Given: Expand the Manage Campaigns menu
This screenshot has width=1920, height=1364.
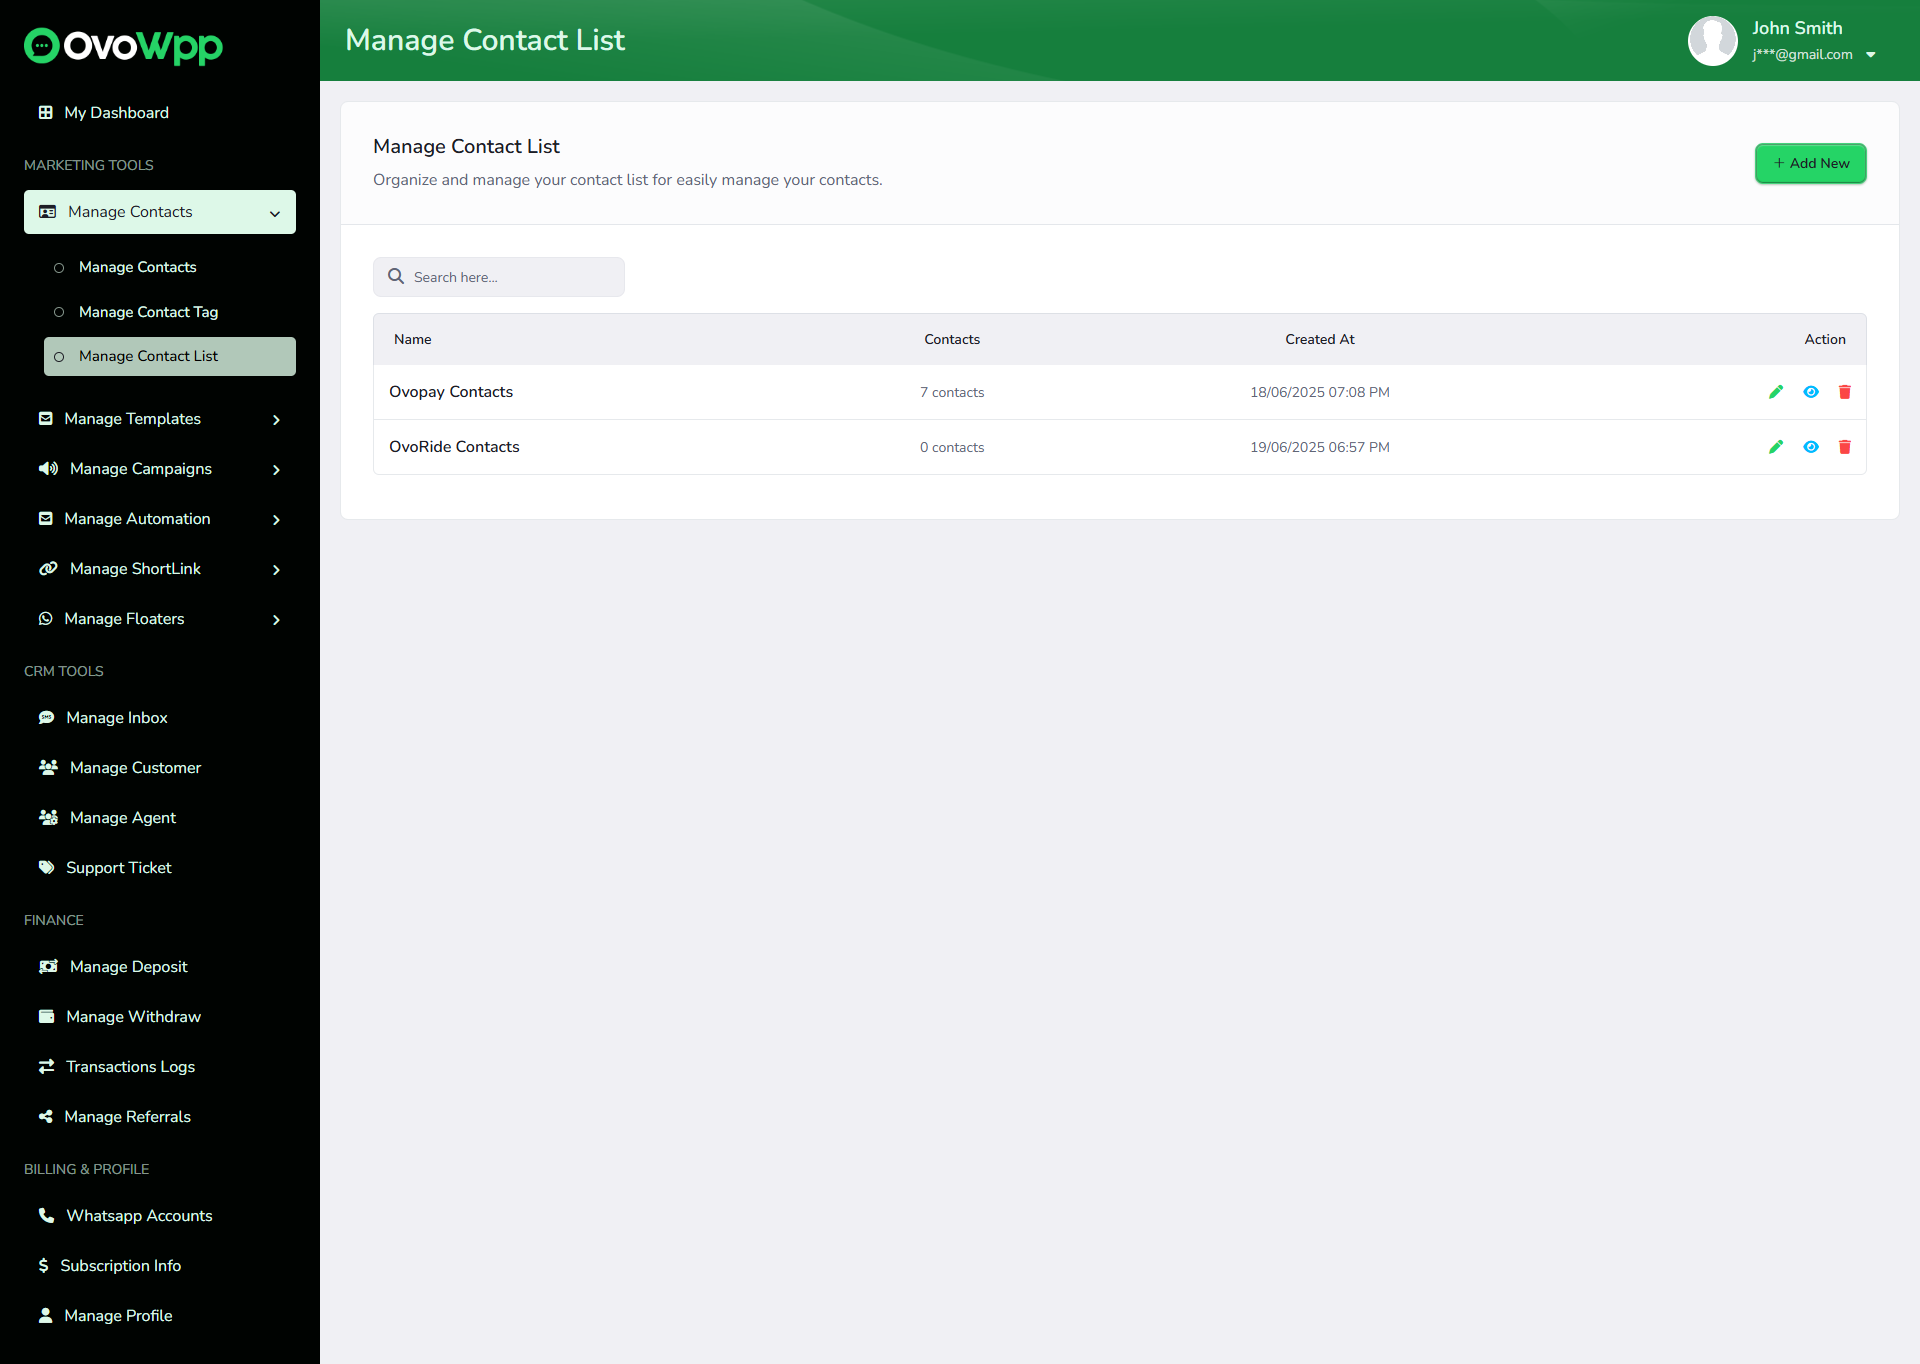Looking at the screenshot, I should [276, 470].
